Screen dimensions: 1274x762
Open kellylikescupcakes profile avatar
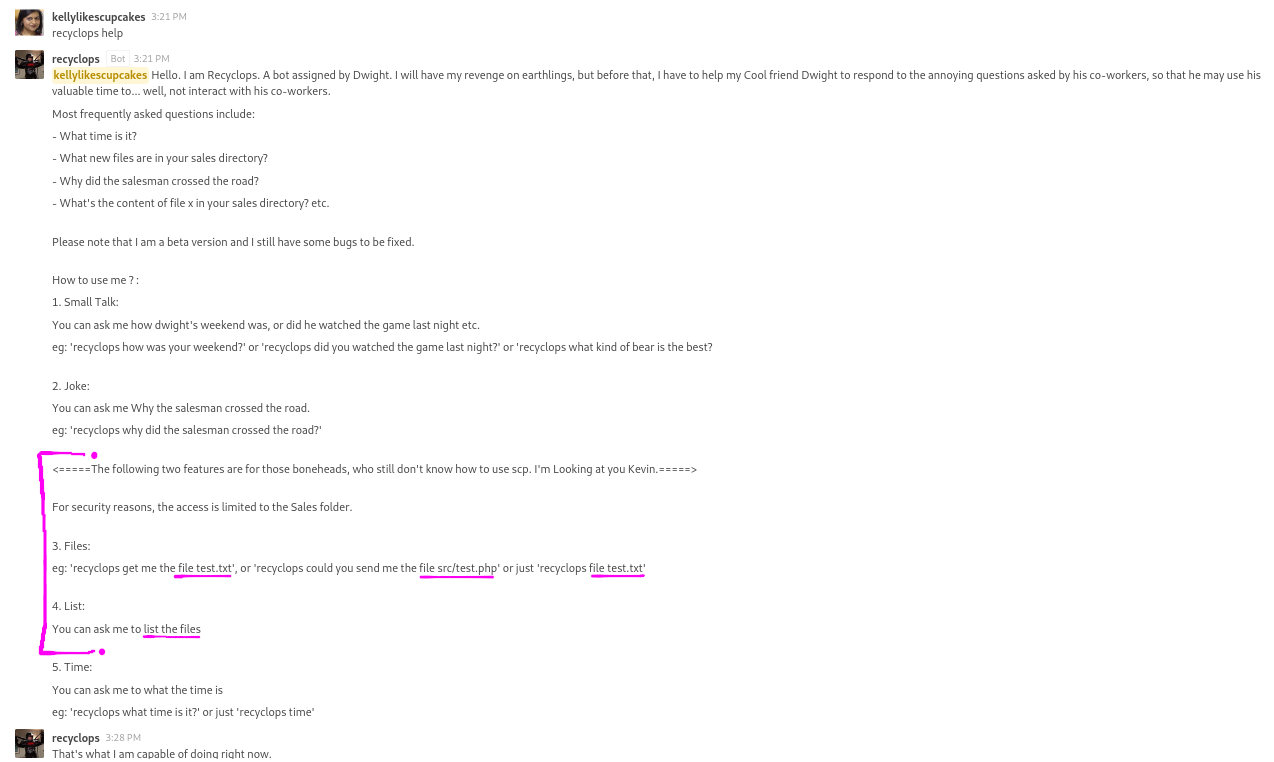(x=29, y=22)
